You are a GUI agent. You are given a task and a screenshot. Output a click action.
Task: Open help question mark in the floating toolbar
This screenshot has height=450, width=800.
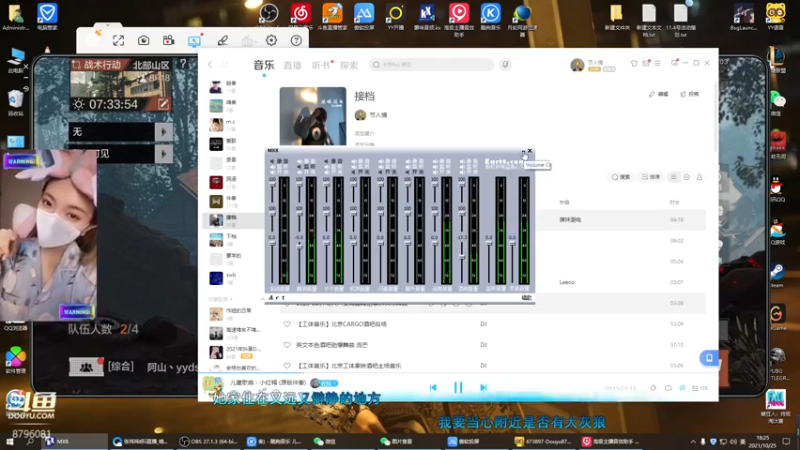[296, 40]
